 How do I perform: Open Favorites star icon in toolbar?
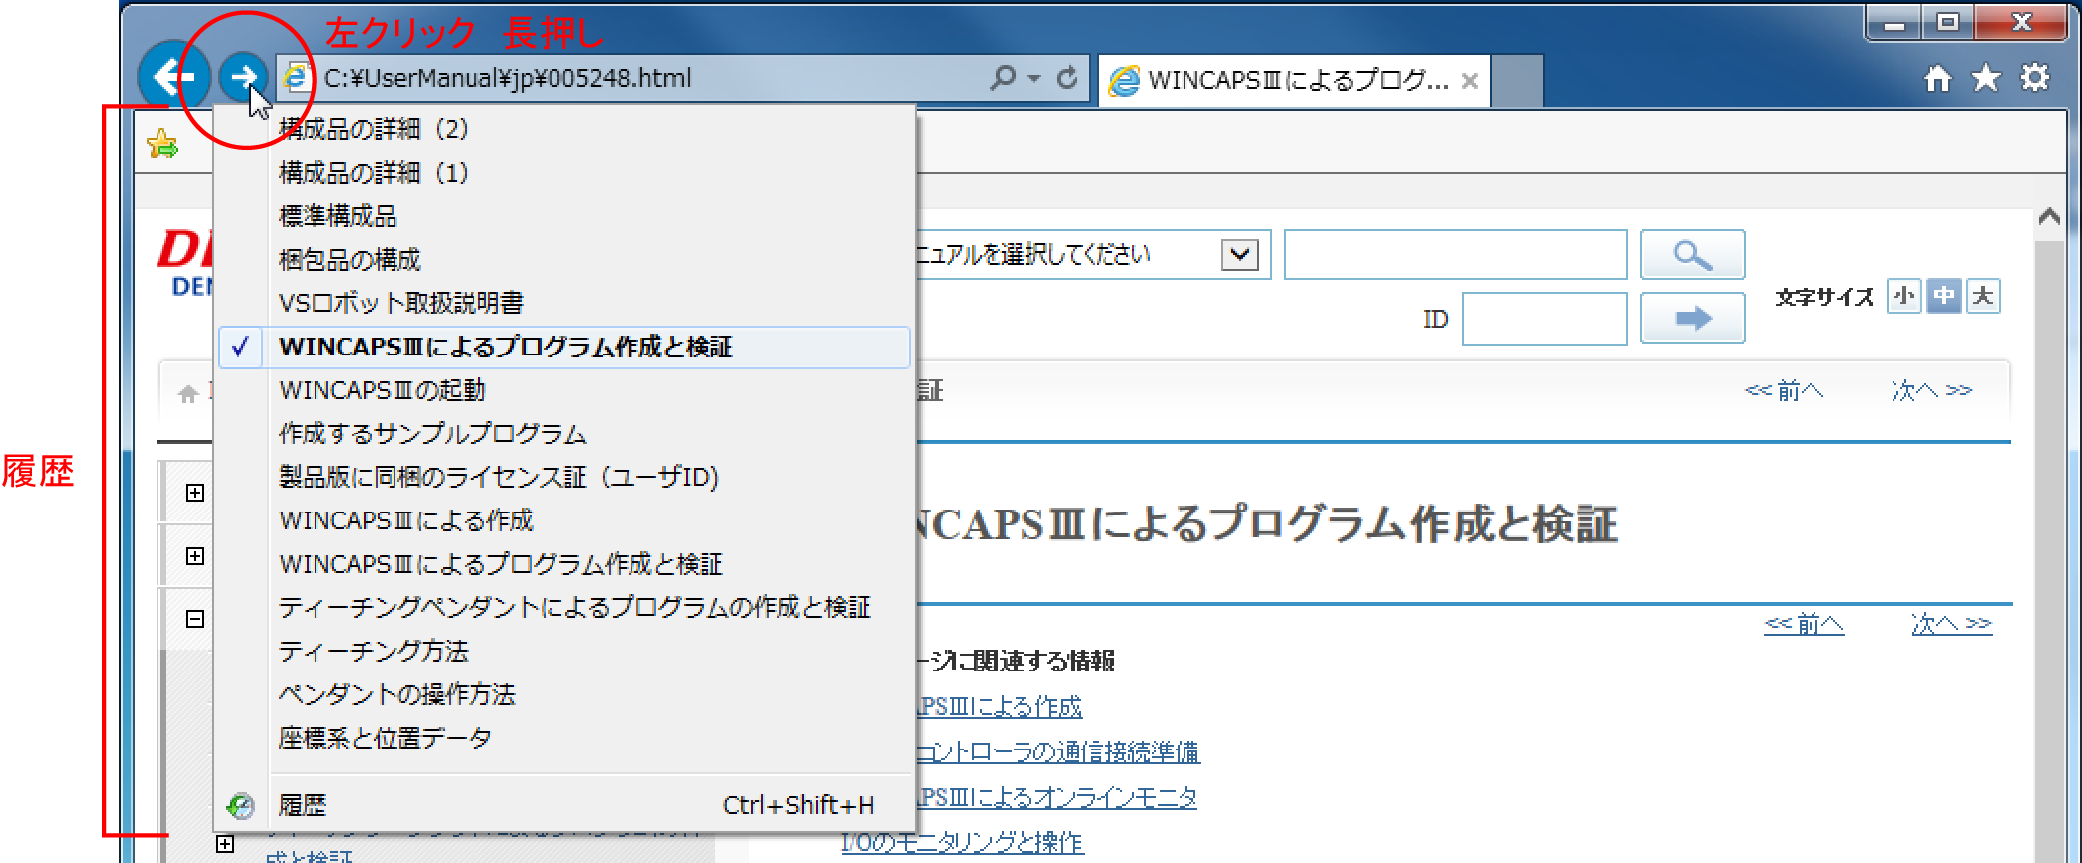1986,78
